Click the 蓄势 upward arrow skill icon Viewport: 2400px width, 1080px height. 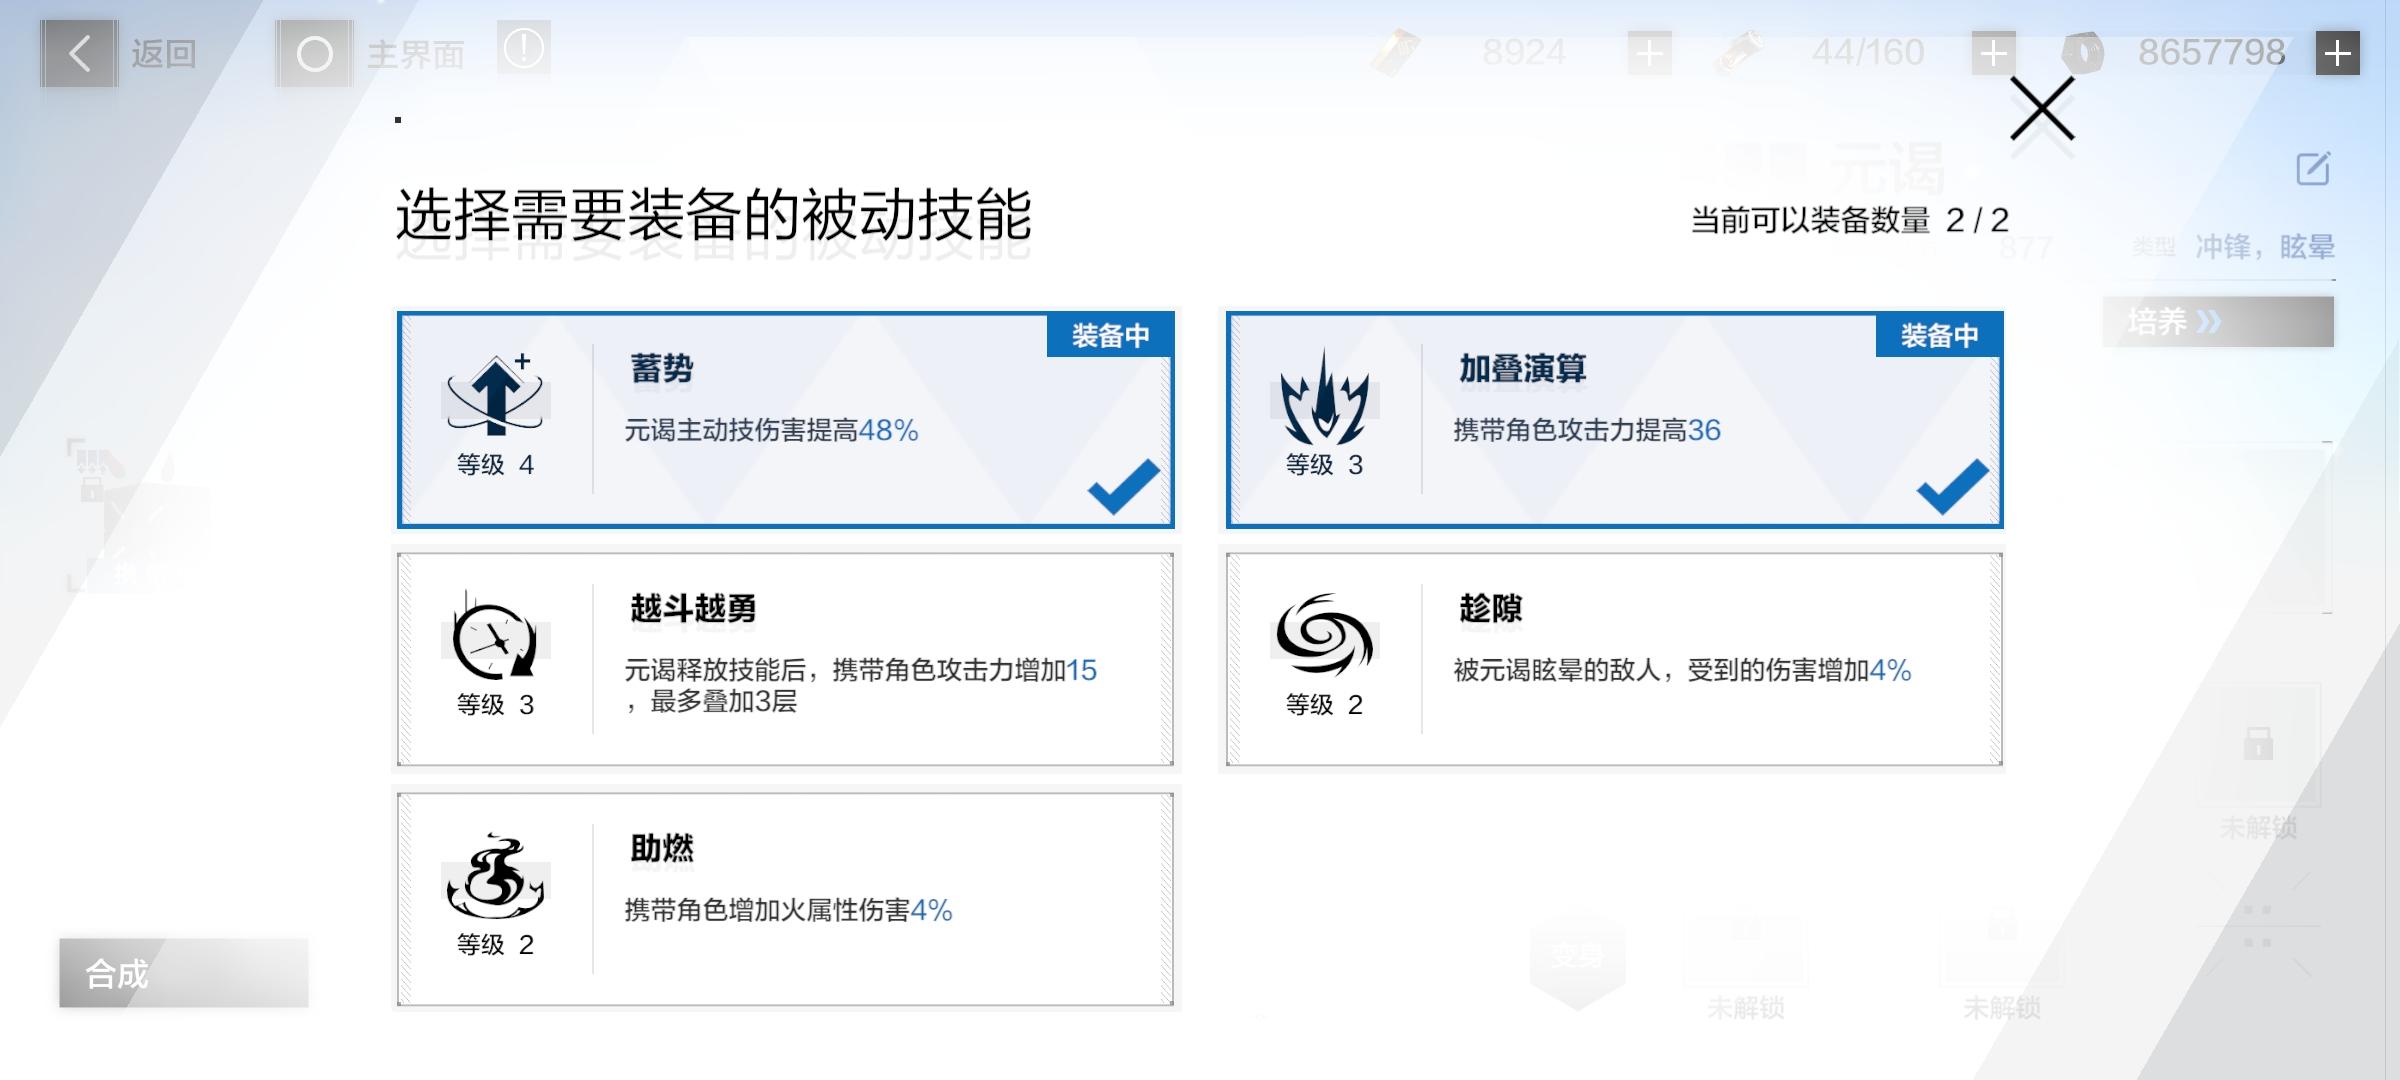click(x=495, y=395)
